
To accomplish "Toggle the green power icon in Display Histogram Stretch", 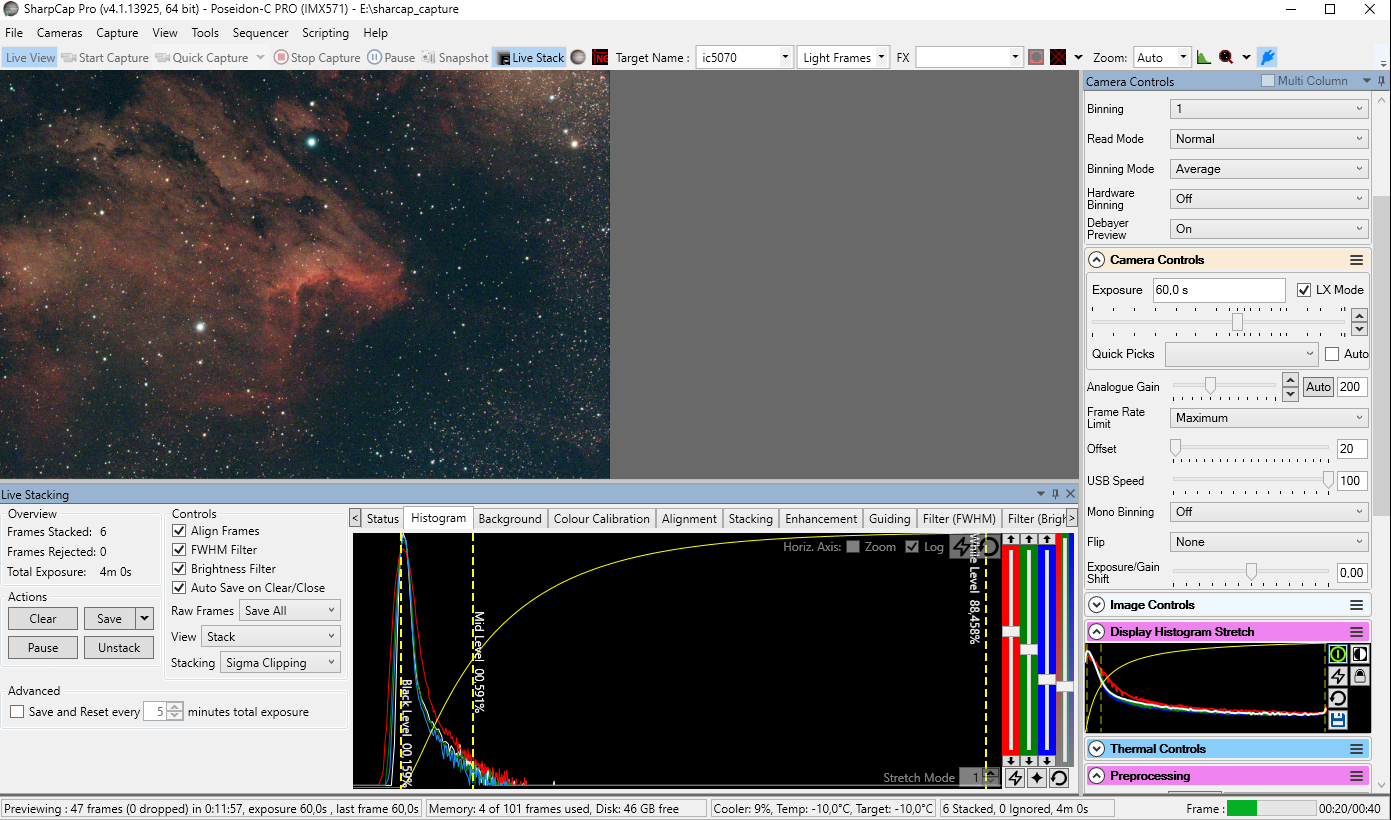I will [1338, 655].
